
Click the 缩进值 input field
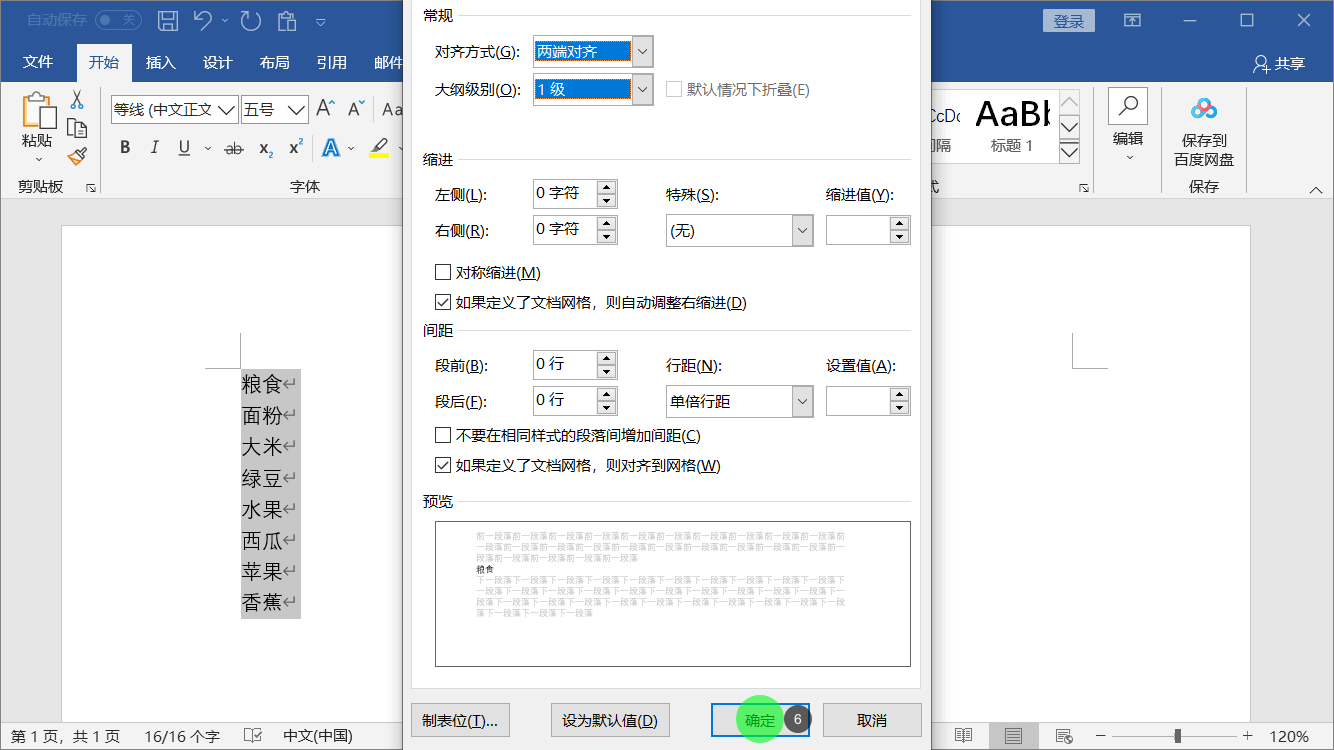[x=858, y=230]
